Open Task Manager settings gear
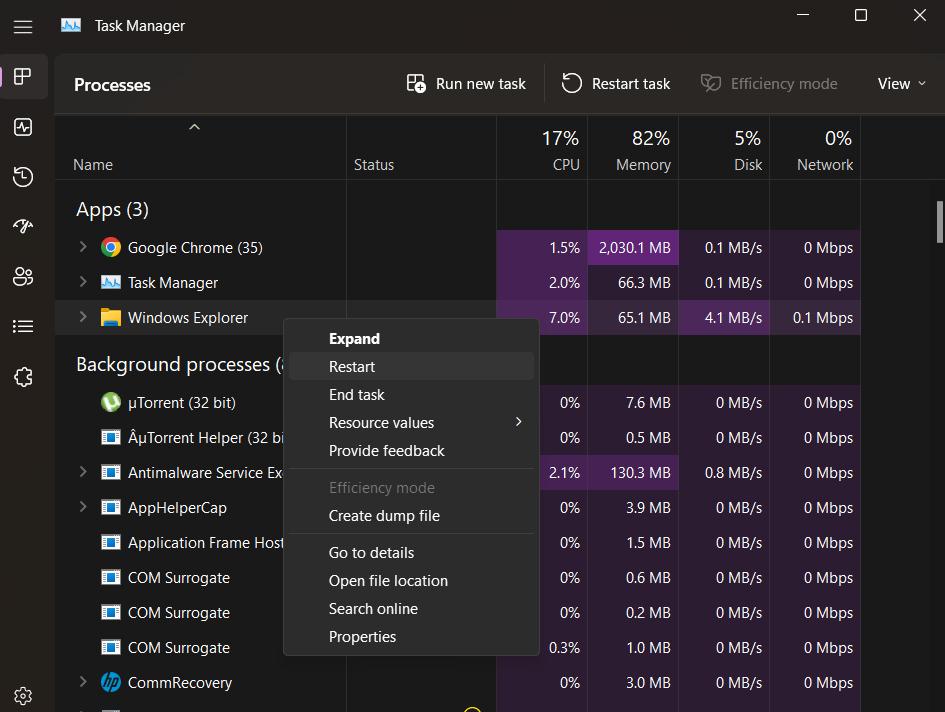945x712 pixels. pos(23,695)
